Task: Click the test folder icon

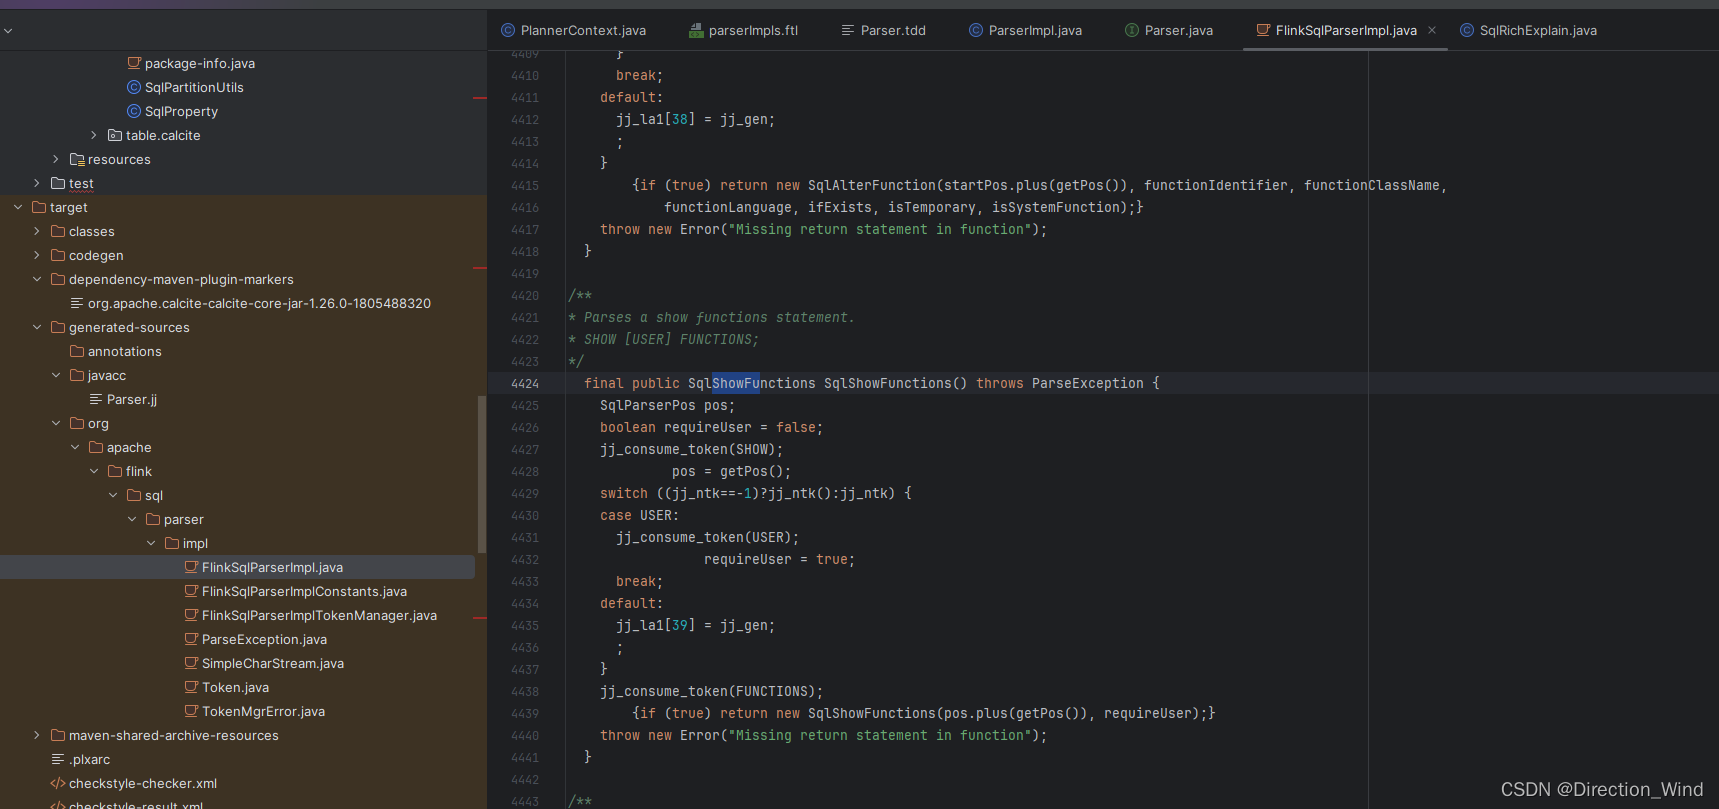Action: [58, 183]
